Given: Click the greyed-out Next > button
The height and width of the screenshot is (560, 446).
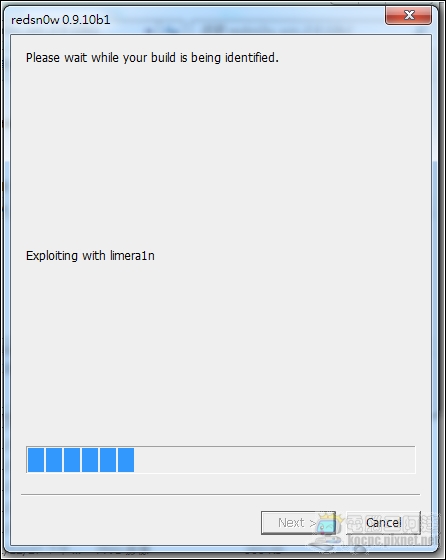Looking at the screenshot, I should pyautogui.click(x=298, y=522).
